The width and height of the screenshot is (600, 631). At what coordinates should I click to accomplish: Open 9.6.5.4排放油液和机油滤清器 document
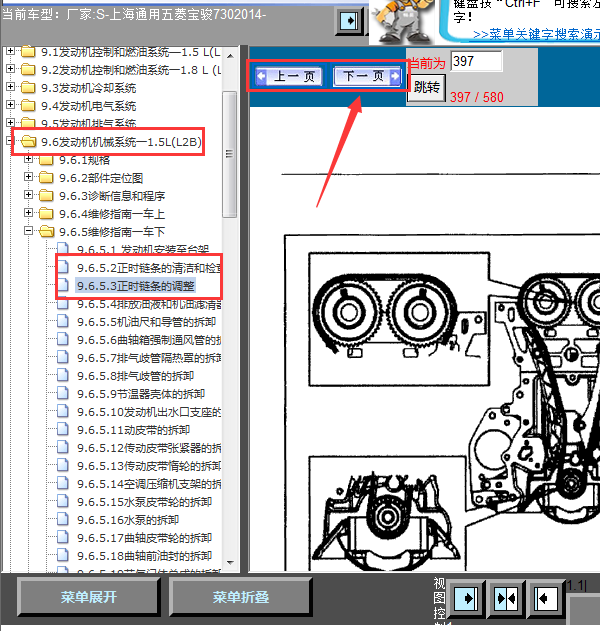pyautogui.click(x=149, y=304)
